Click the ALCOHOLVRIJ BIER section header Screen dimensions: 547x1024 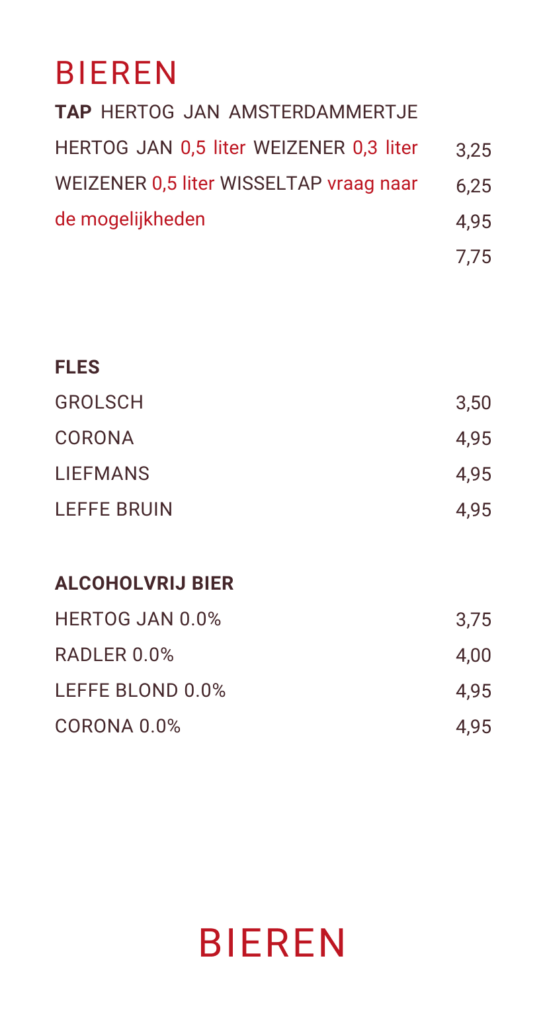point(144,584)
